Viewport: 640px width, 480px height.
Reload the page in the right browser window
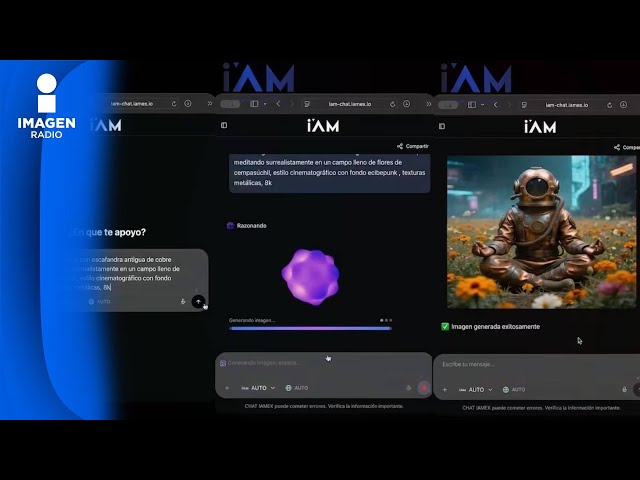pos(609,105)
